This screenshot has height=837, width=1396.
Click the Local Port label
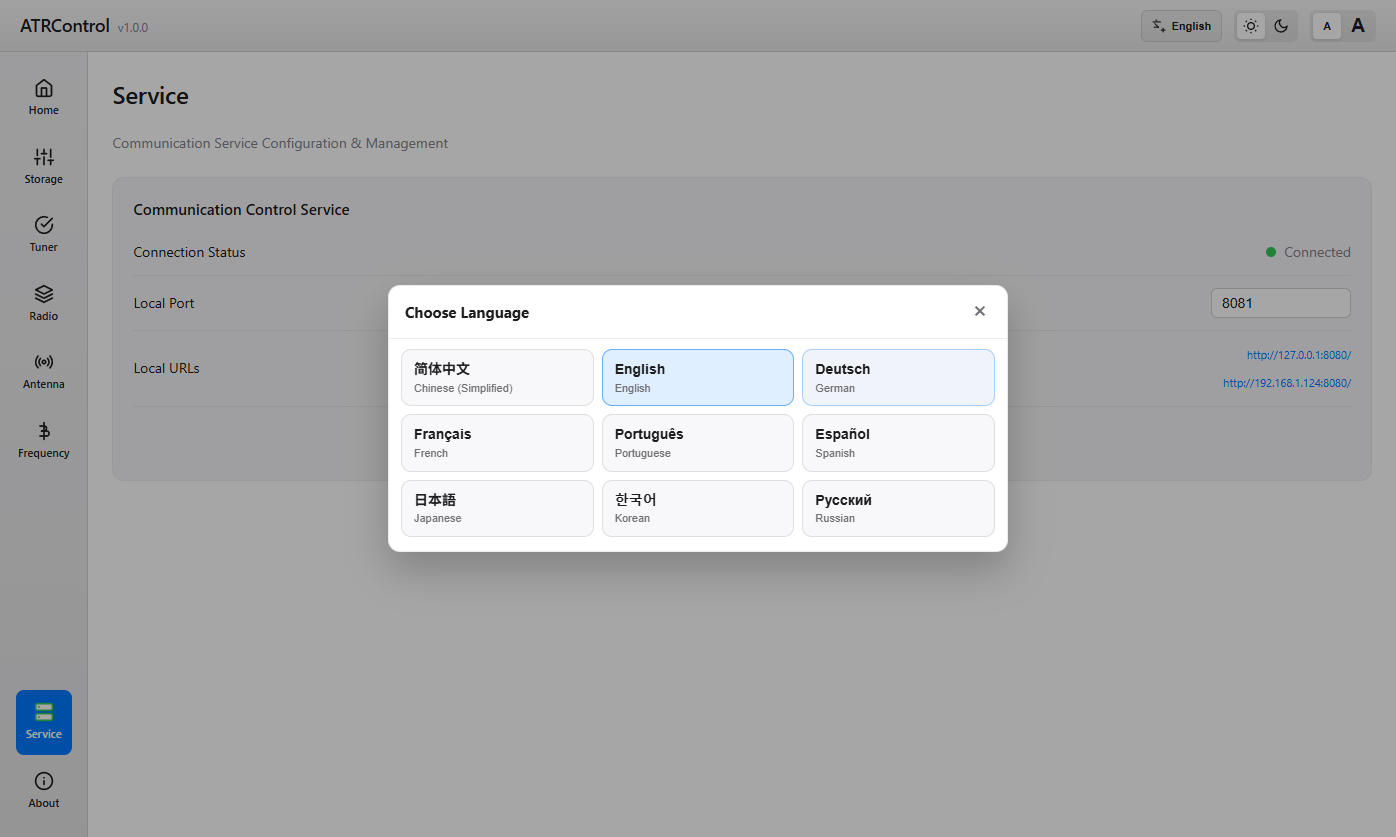(164, 303)
